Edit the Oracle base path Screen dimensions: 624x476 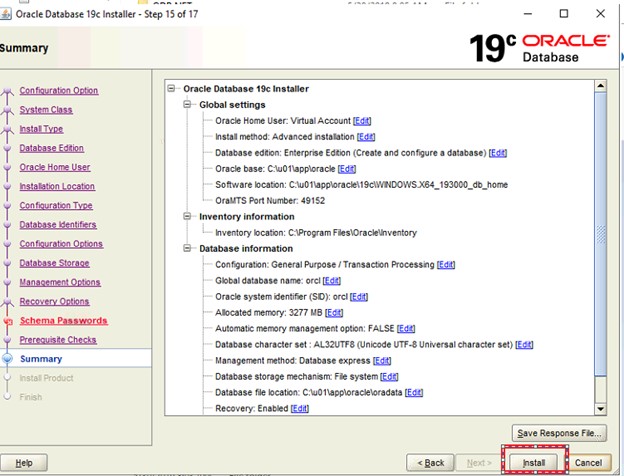tap(347, 169)
